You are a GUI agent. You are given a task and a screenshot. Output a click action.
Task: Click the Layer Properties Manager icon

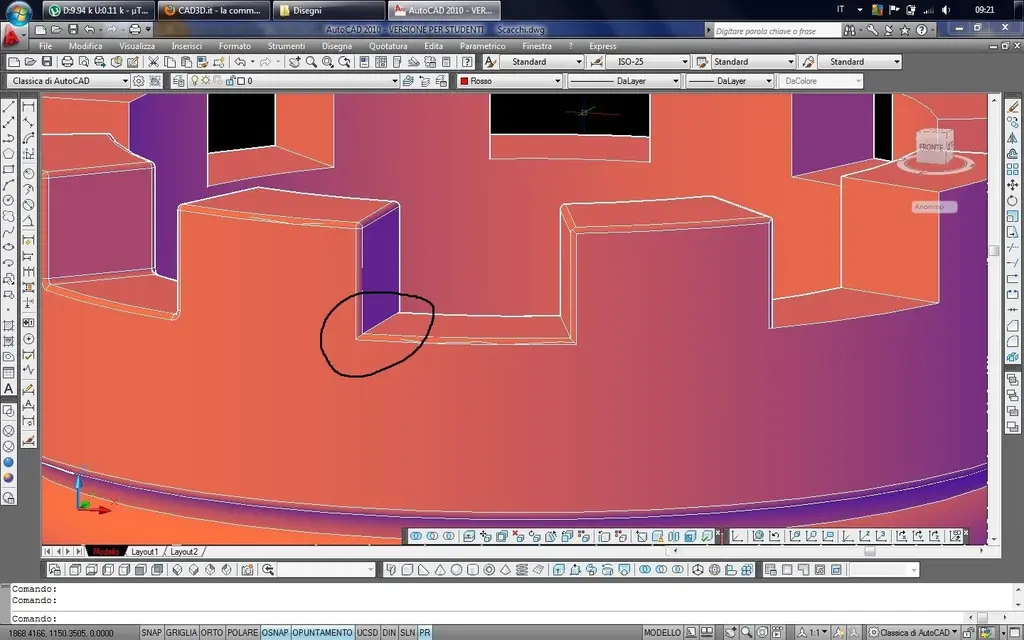click(178, 81)
